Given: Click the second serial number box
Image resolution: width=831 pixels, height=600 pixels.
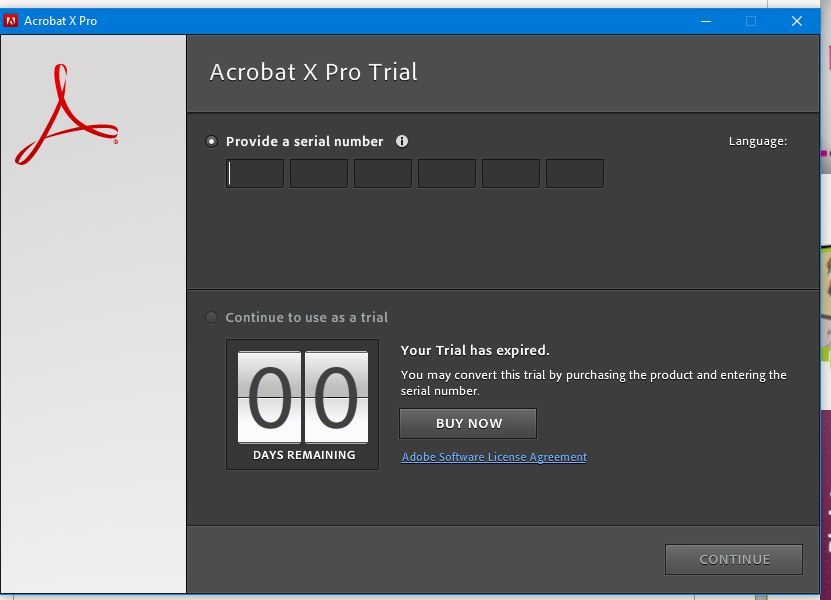Looking at the screenshot, I should pos(319,174).
